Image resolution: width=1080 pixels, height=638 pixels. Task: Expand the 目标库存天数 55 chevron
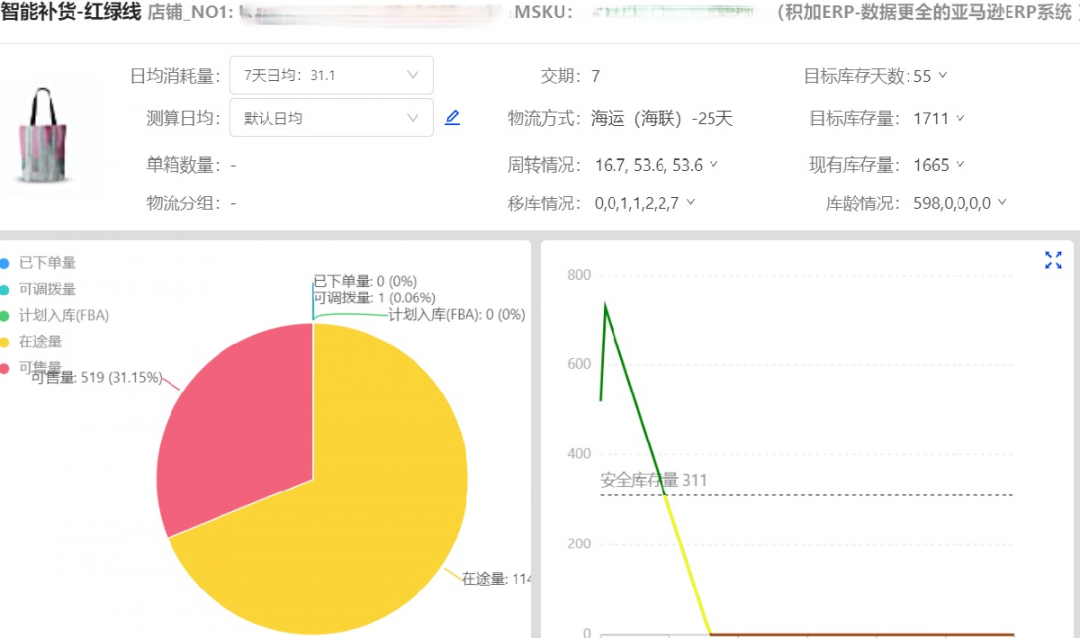(942, 76)
